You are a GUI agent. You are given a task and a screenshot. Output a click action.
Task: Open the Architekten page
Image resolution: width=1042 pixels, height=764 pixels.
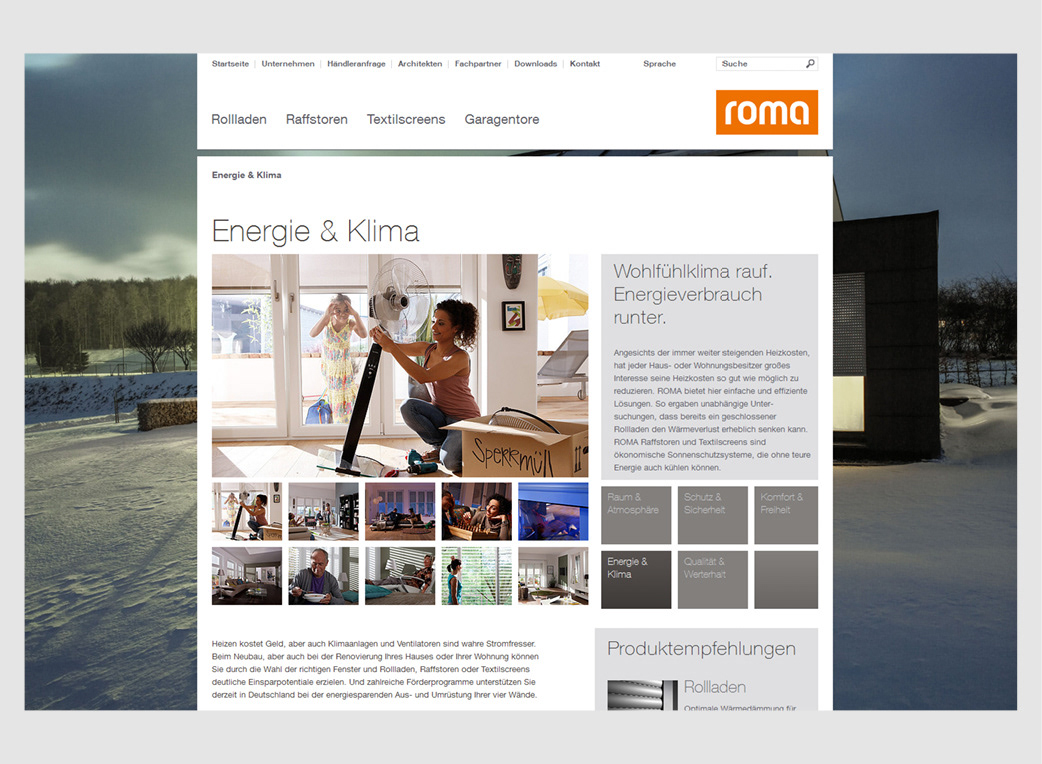pyautogui.click(x=420, y=64)
